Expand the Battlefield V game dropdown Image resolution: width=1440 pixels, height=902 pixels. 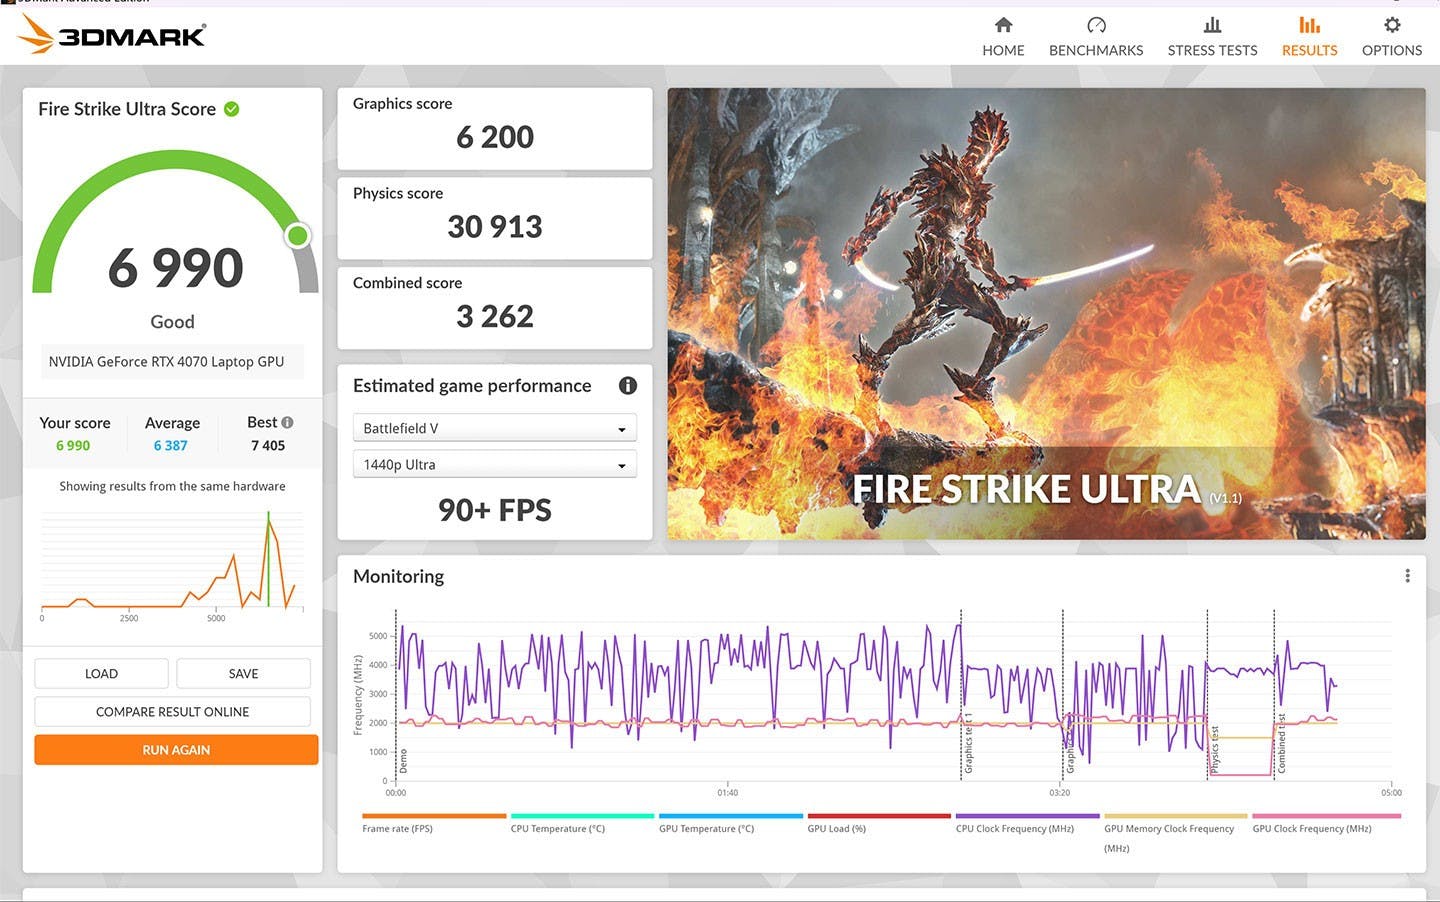click(494, 428)
